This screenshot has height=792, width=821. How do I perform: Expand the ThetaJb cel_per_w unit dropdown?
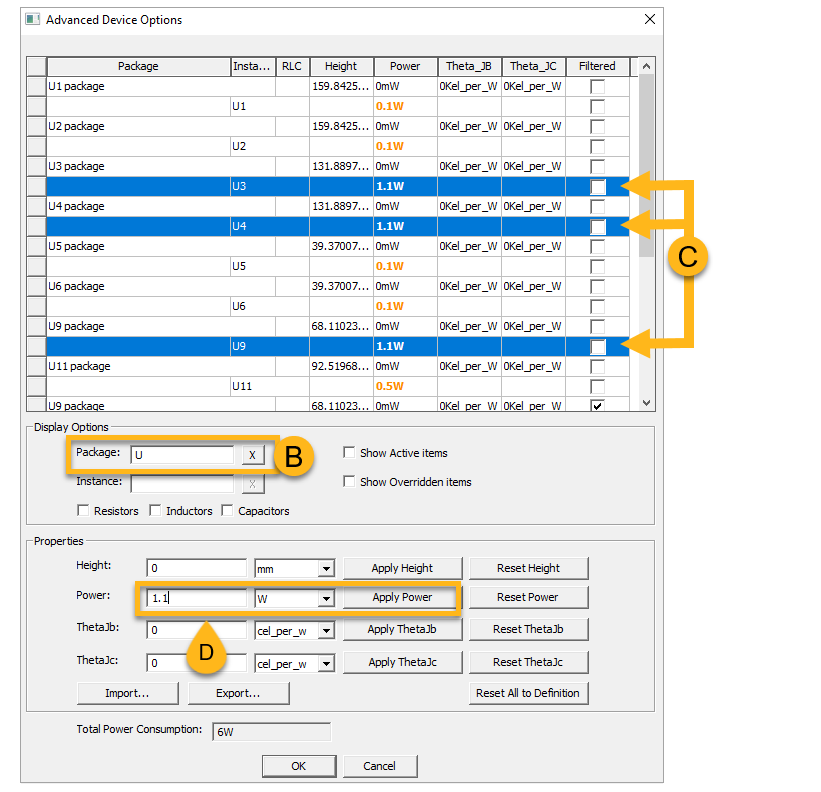pos(325,631)
